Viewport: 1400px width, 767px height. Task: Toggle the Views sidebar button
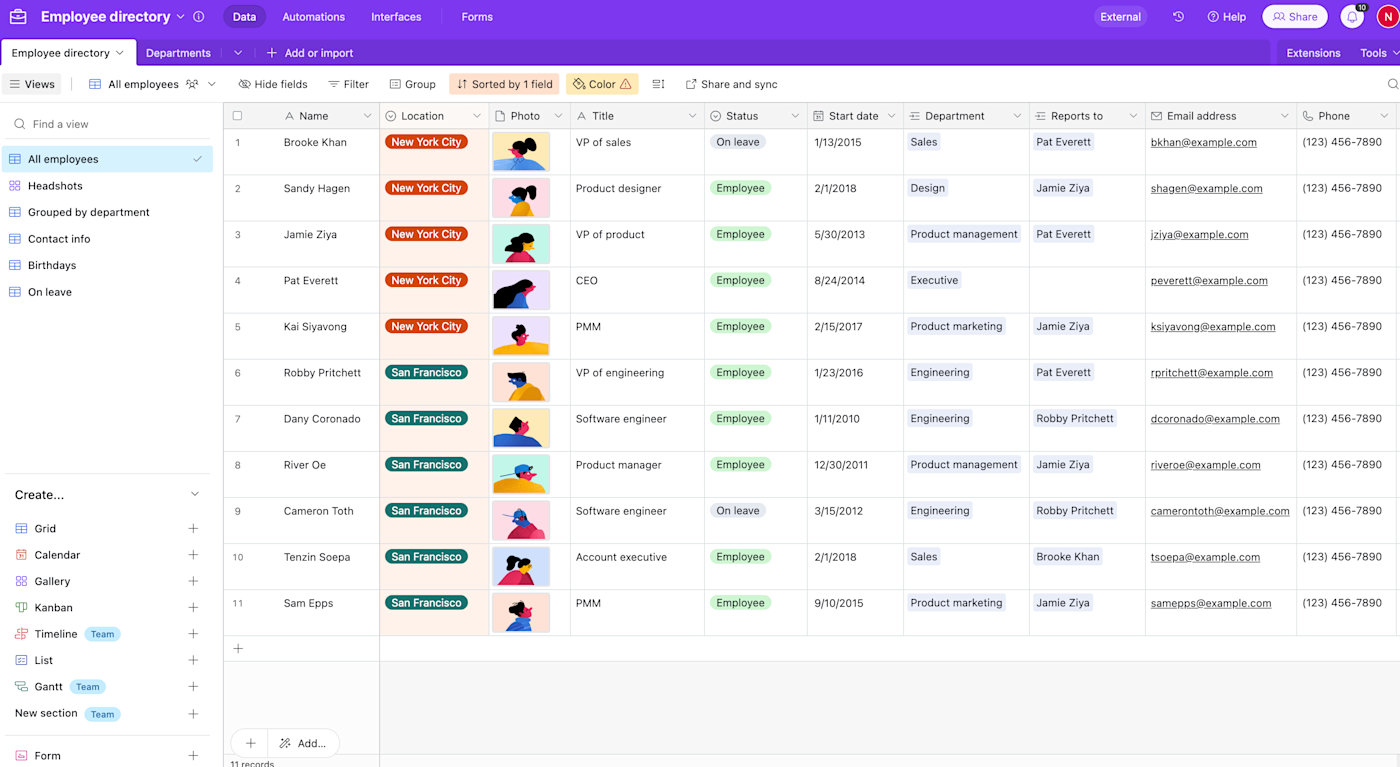(x=32, y=85)
